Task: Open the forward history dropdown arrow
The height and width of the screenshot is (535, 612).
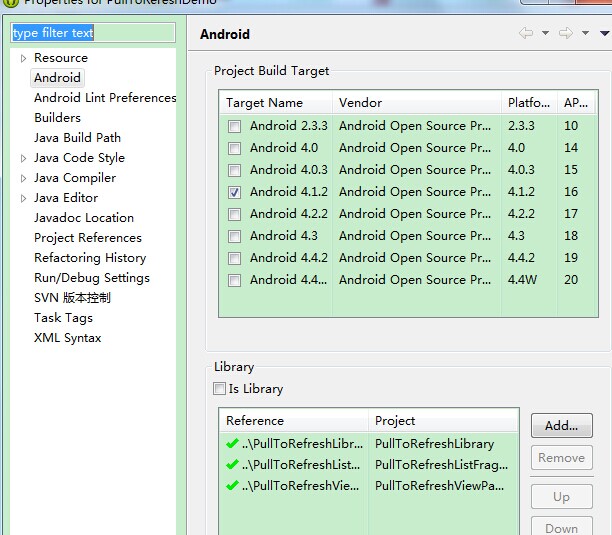Action: pos(585,33)
